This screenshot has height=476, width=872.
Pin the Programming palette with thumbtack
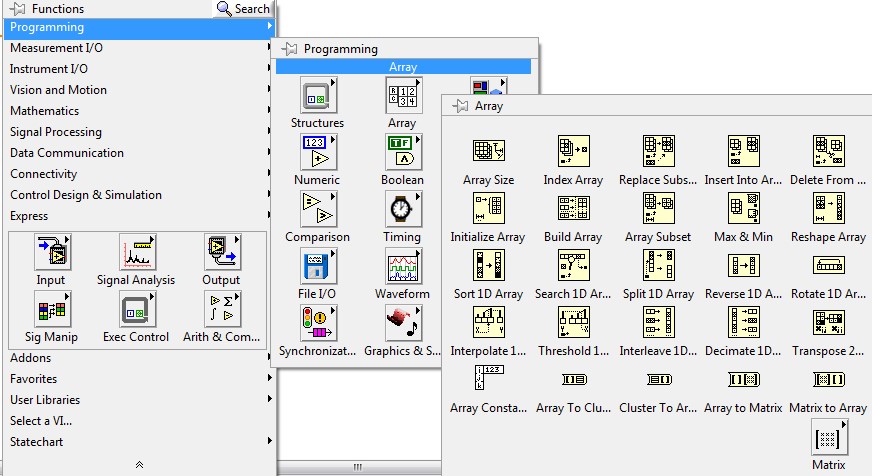click(x=289, y=49)
